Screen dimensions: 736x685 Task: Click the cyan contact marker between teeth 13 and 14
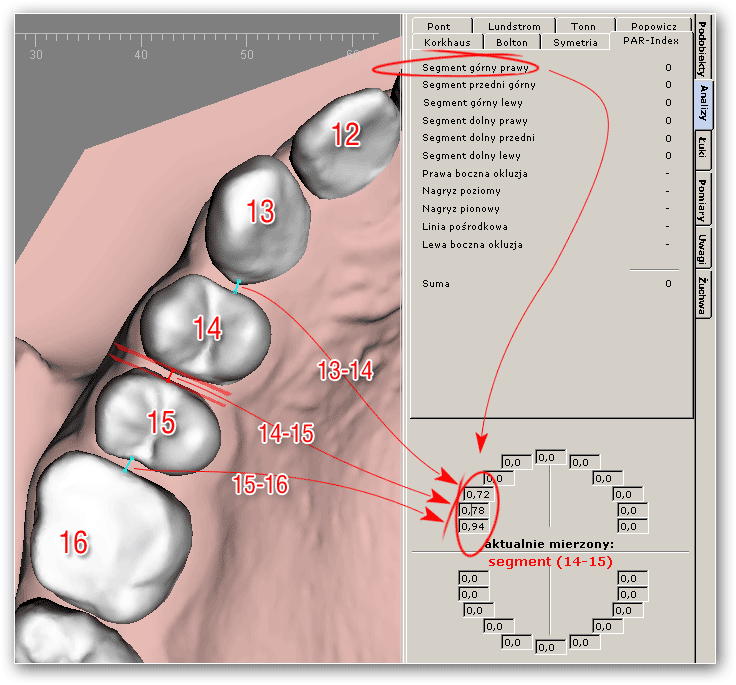(x=237, y=286)
